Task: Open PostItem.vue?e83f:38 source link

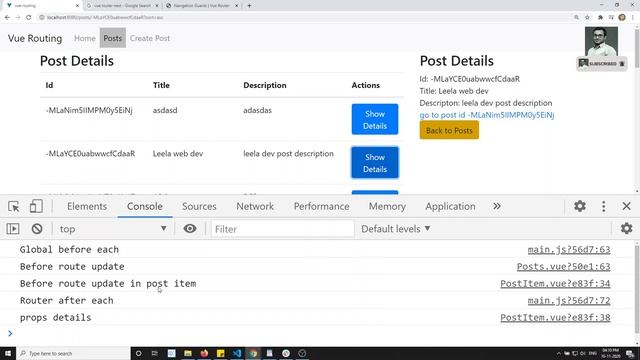Action: click(x=556, y=318)
